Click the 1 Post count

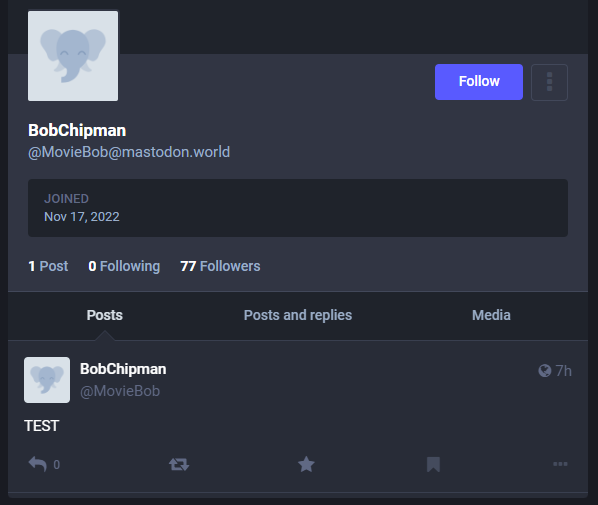[x=48, y=266]
